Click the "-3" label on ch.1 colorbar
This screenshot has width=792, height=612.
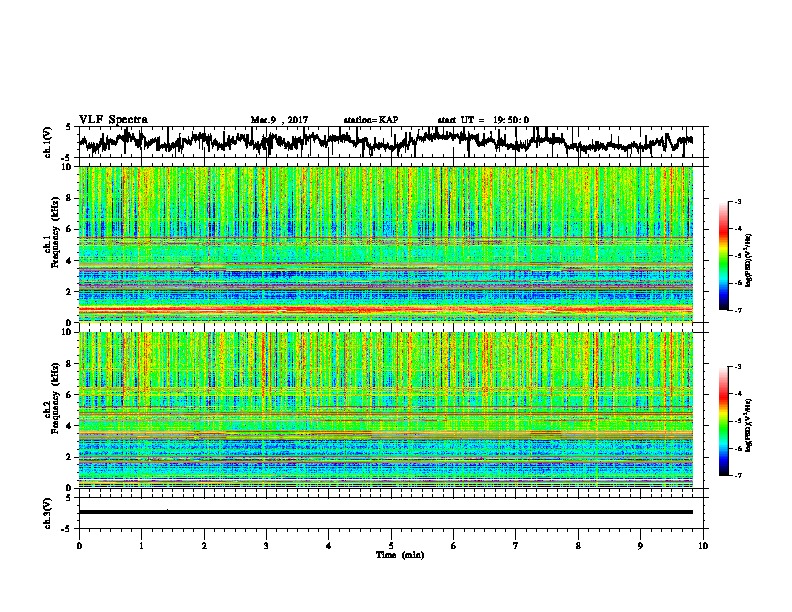[738, 202]
